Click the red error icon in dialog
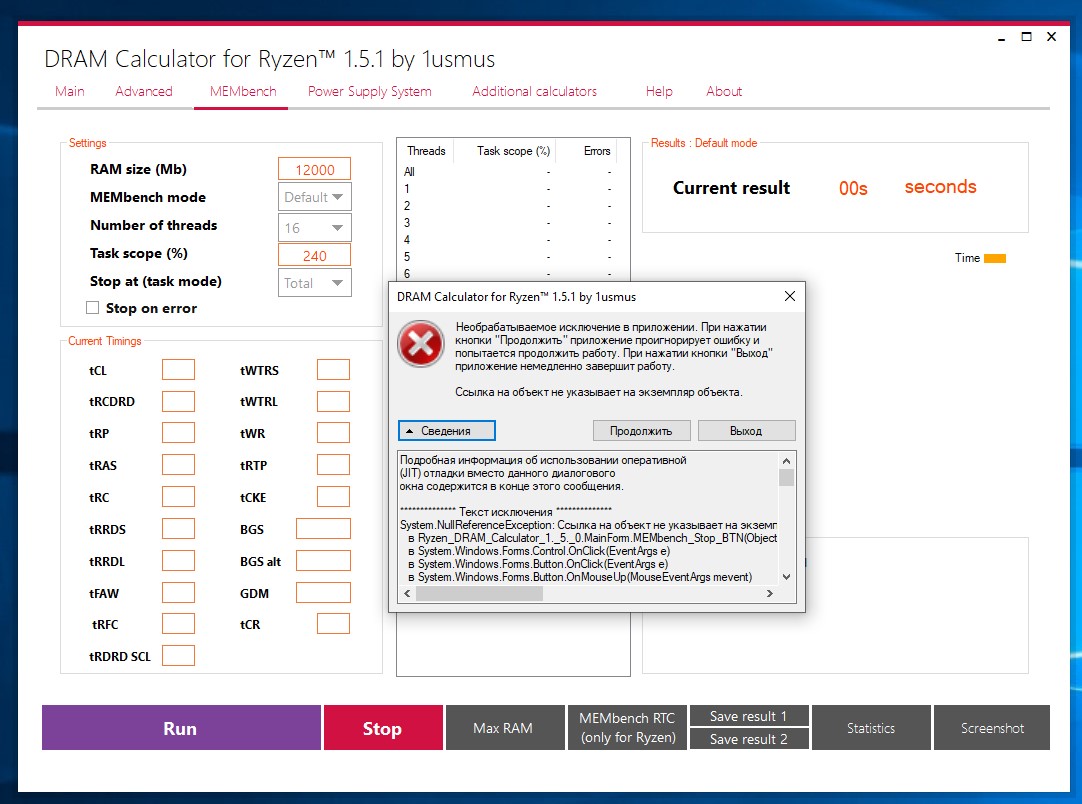This screenshot has height=804, width=1082. click(420, 344)
